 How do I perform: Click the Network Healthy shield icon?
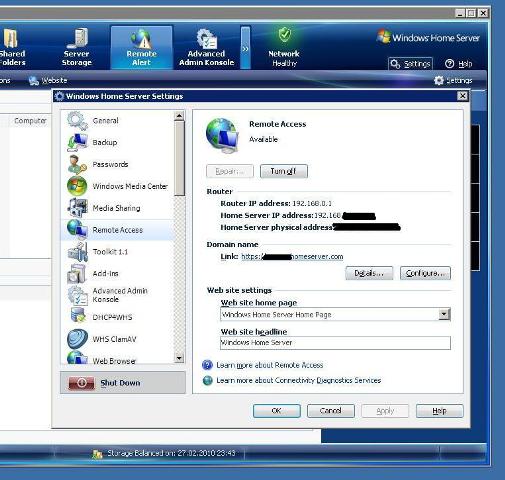click(x=284, y=35)
